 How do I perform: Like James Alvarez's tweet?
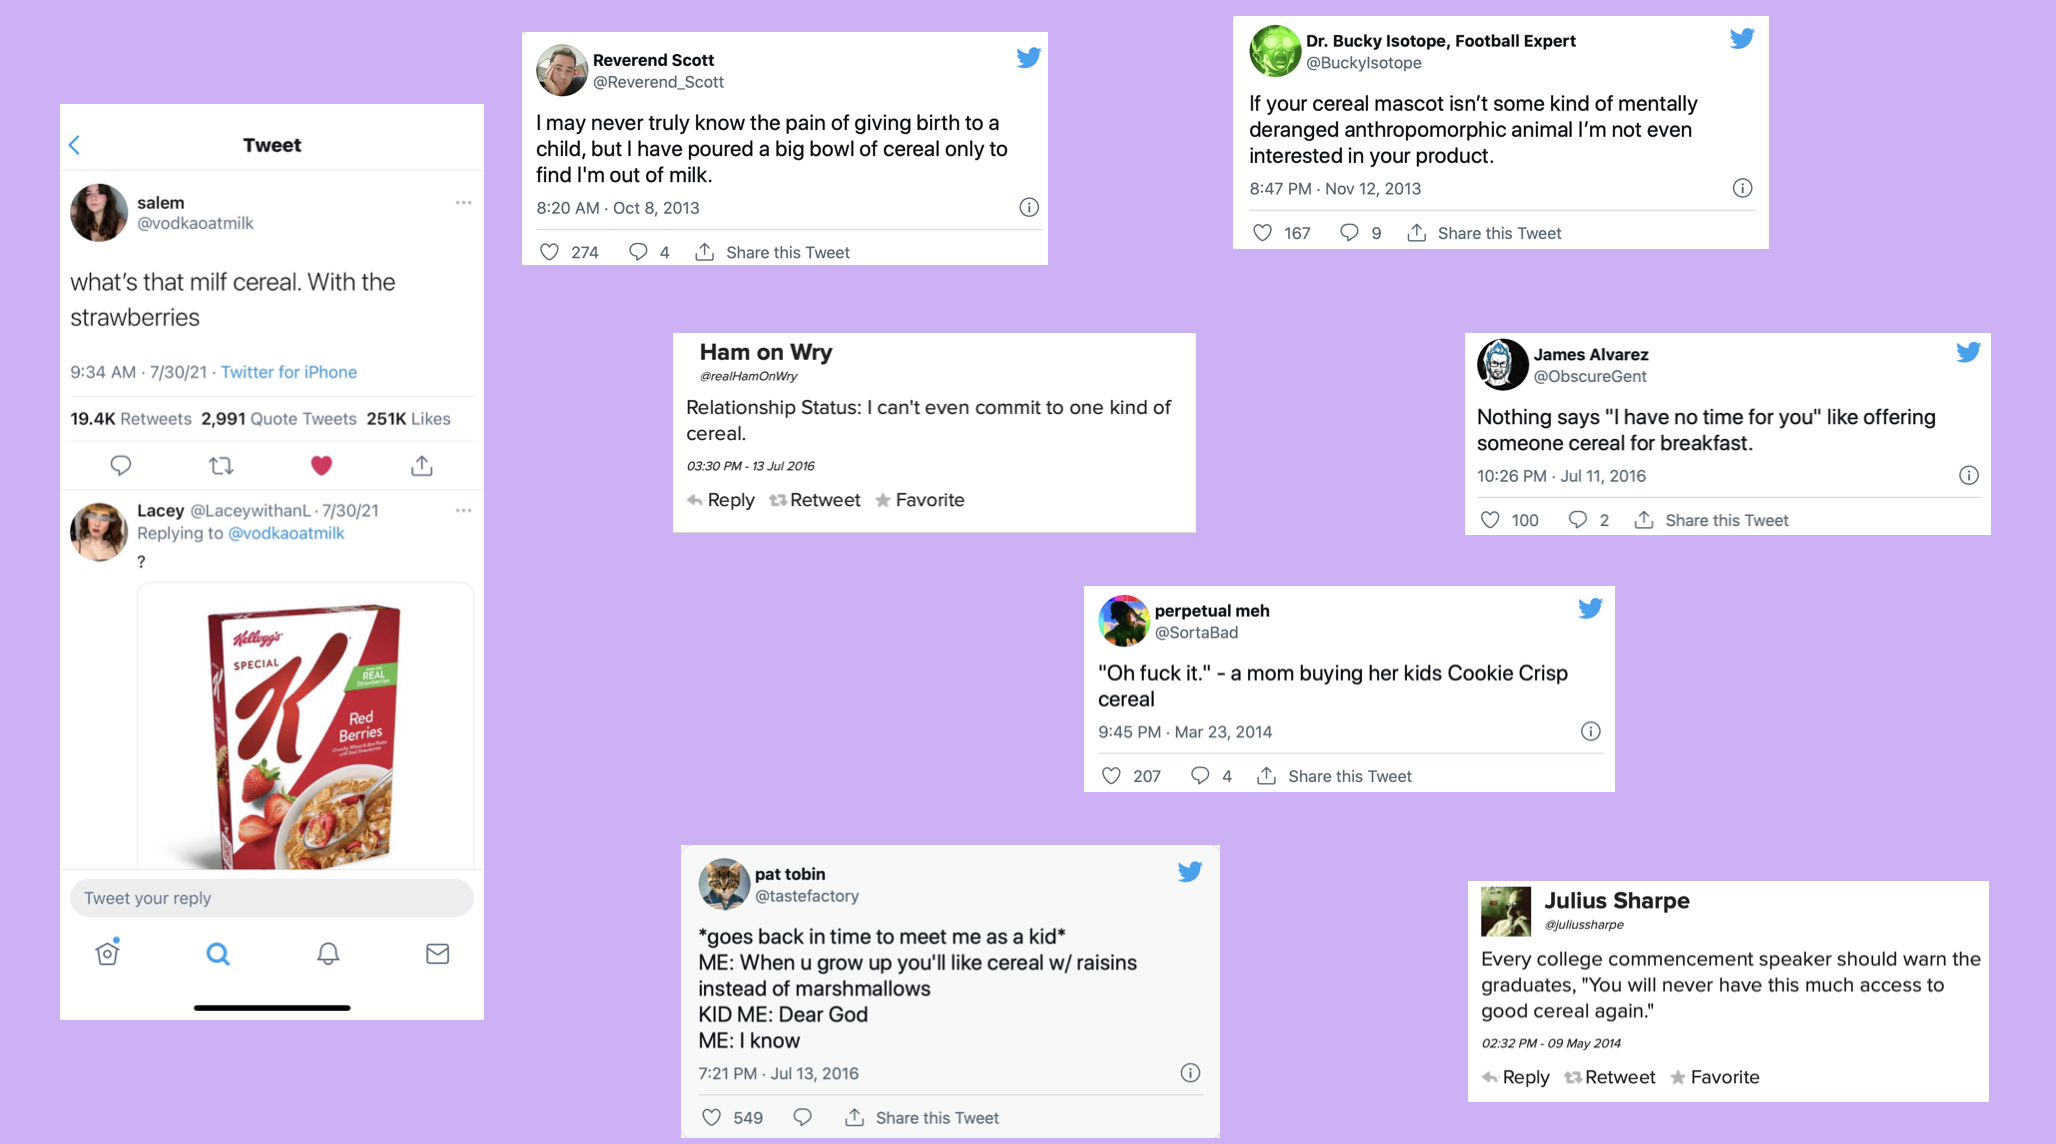click(x=1490, y=520)
